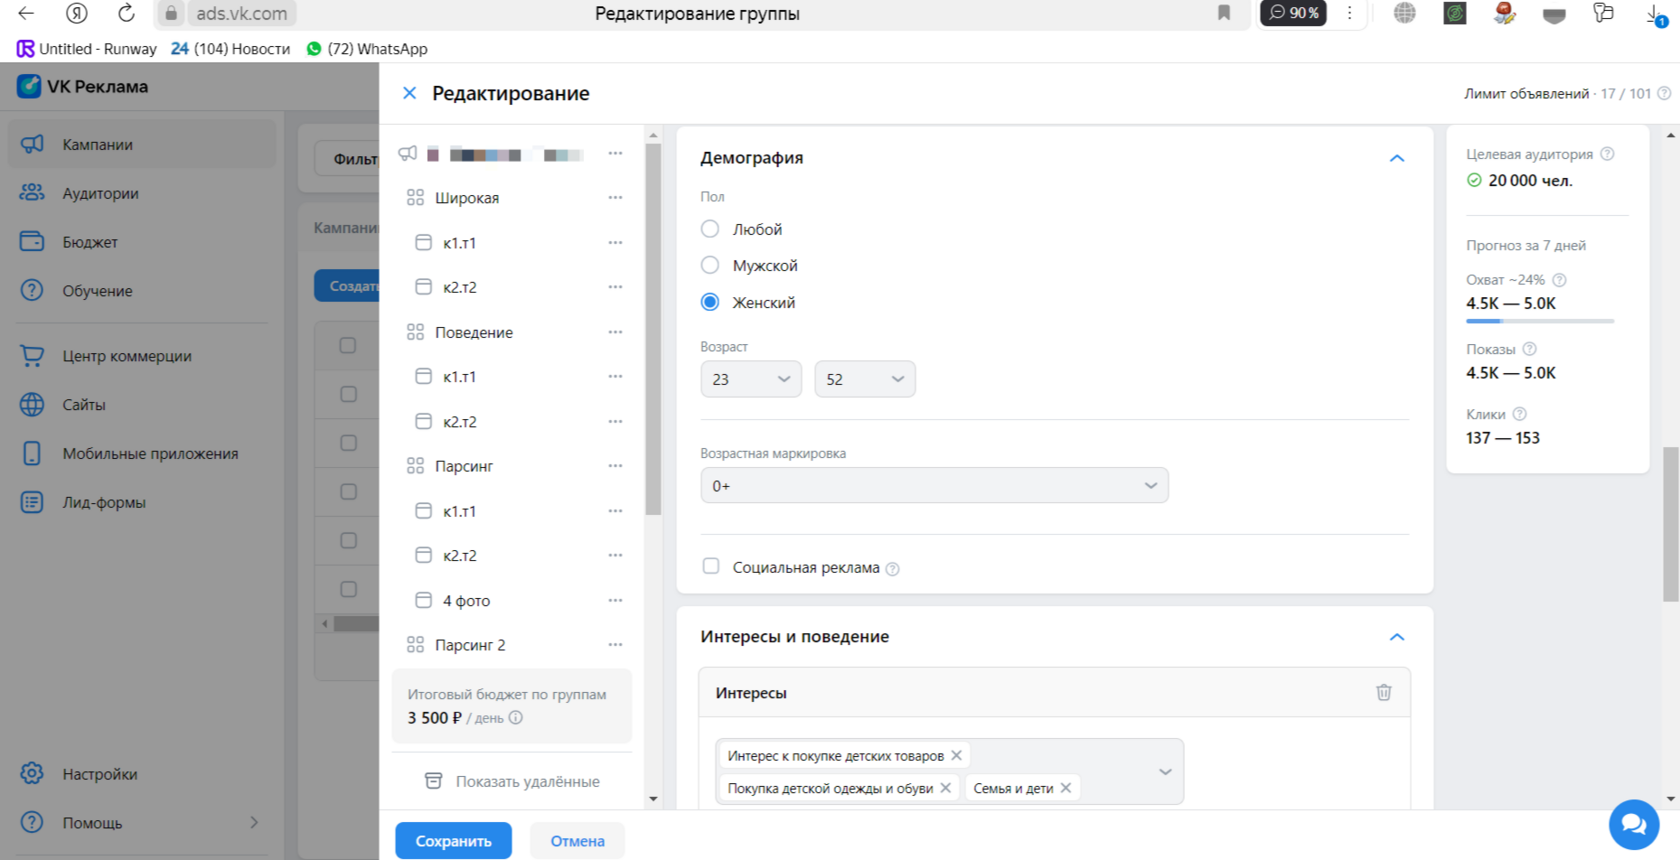This screenshot has height=860, width=1680.
Task: Click info icon beside Социальная реклама
Action: [x=893, y=569]
